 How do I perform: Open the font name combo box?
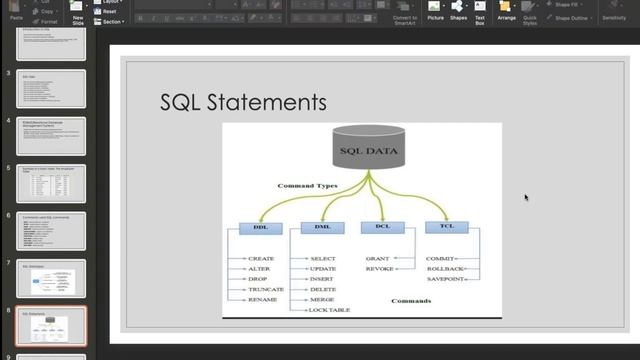[x=174, y=4]
